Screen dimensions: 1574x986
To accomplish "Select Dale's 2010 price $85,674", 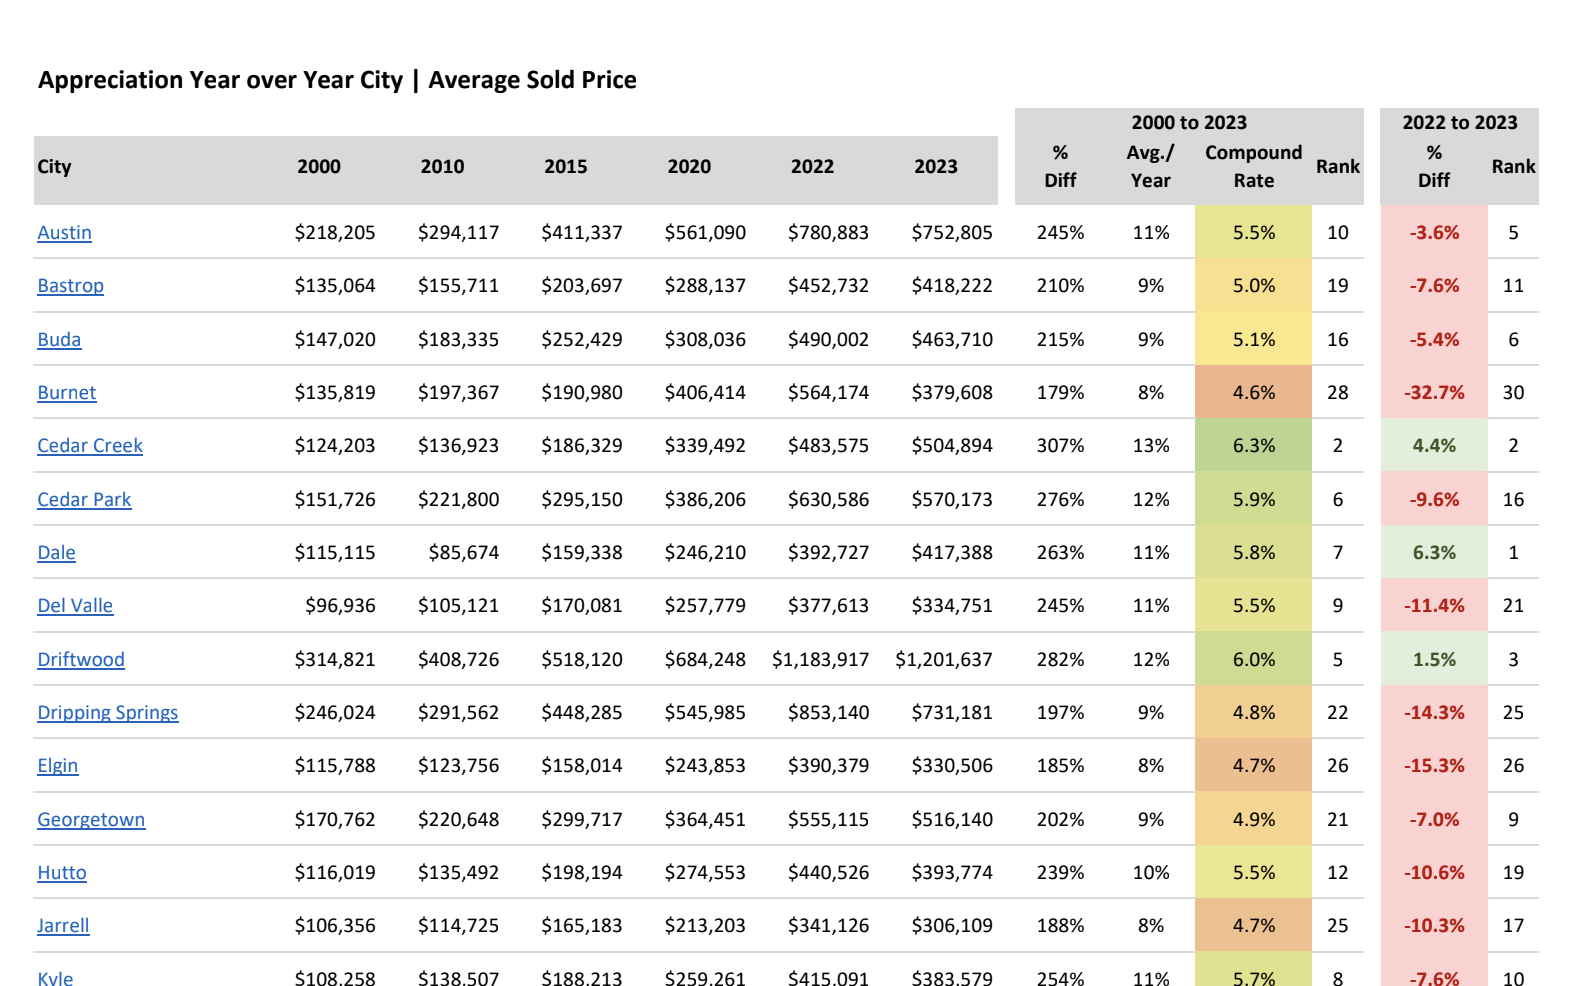I will coord(464,553).
